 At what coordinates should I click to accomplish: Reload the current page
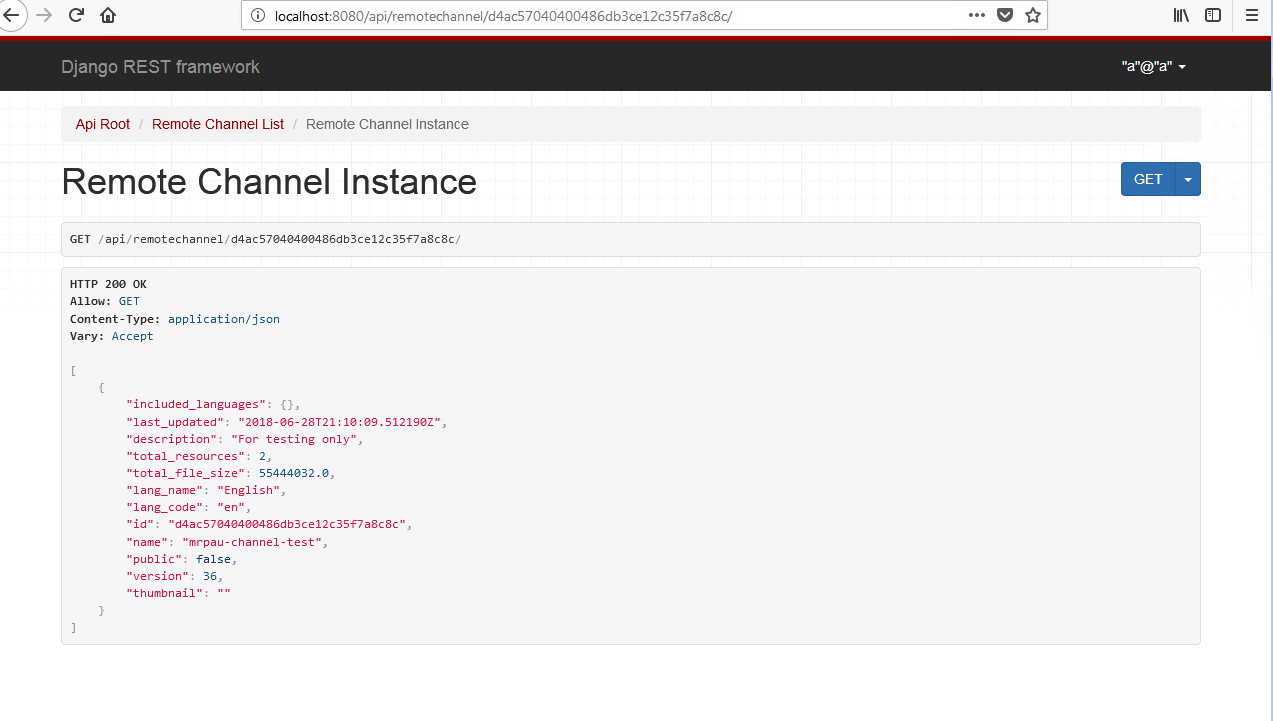75,15
